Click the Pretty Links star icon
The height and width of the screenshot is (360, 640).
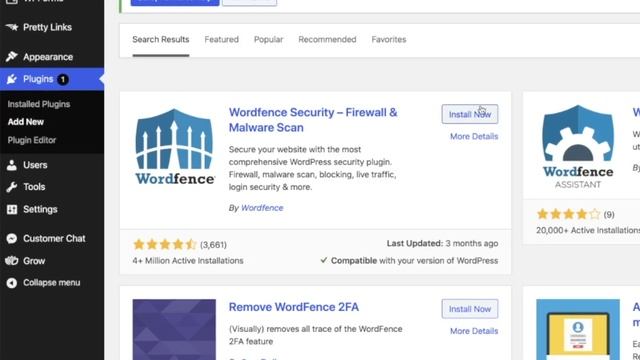click(x=12, y=27)
